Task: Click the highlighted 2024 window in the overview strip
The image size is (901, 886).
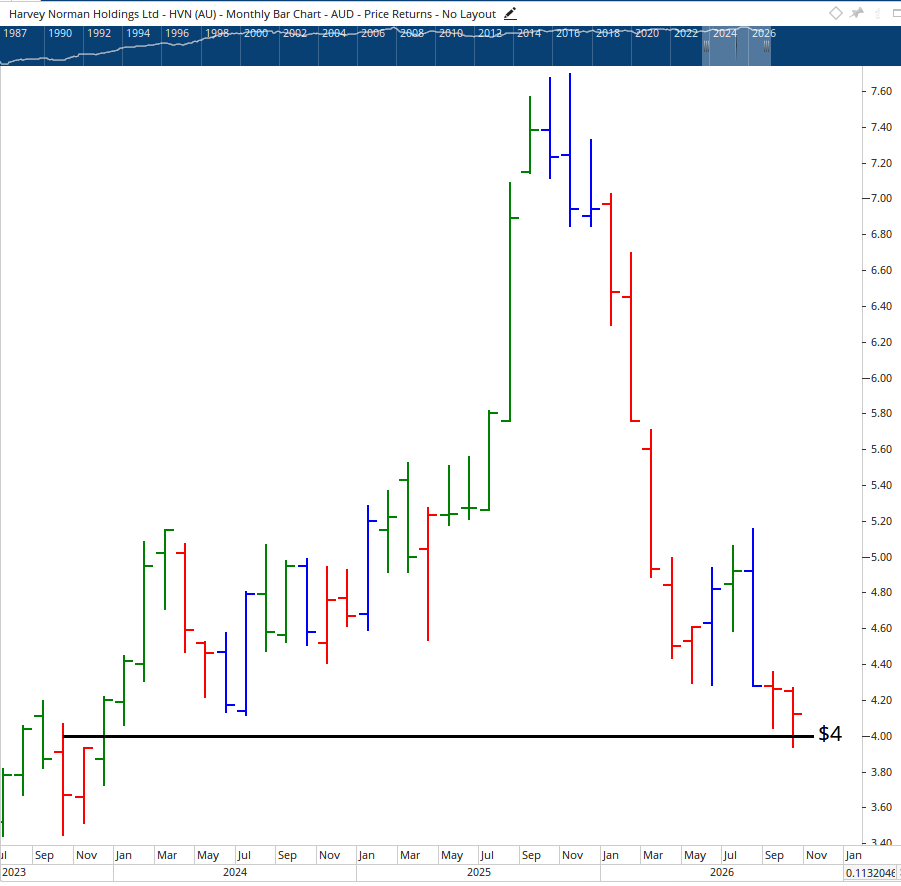Action: [x=736, y=46]
